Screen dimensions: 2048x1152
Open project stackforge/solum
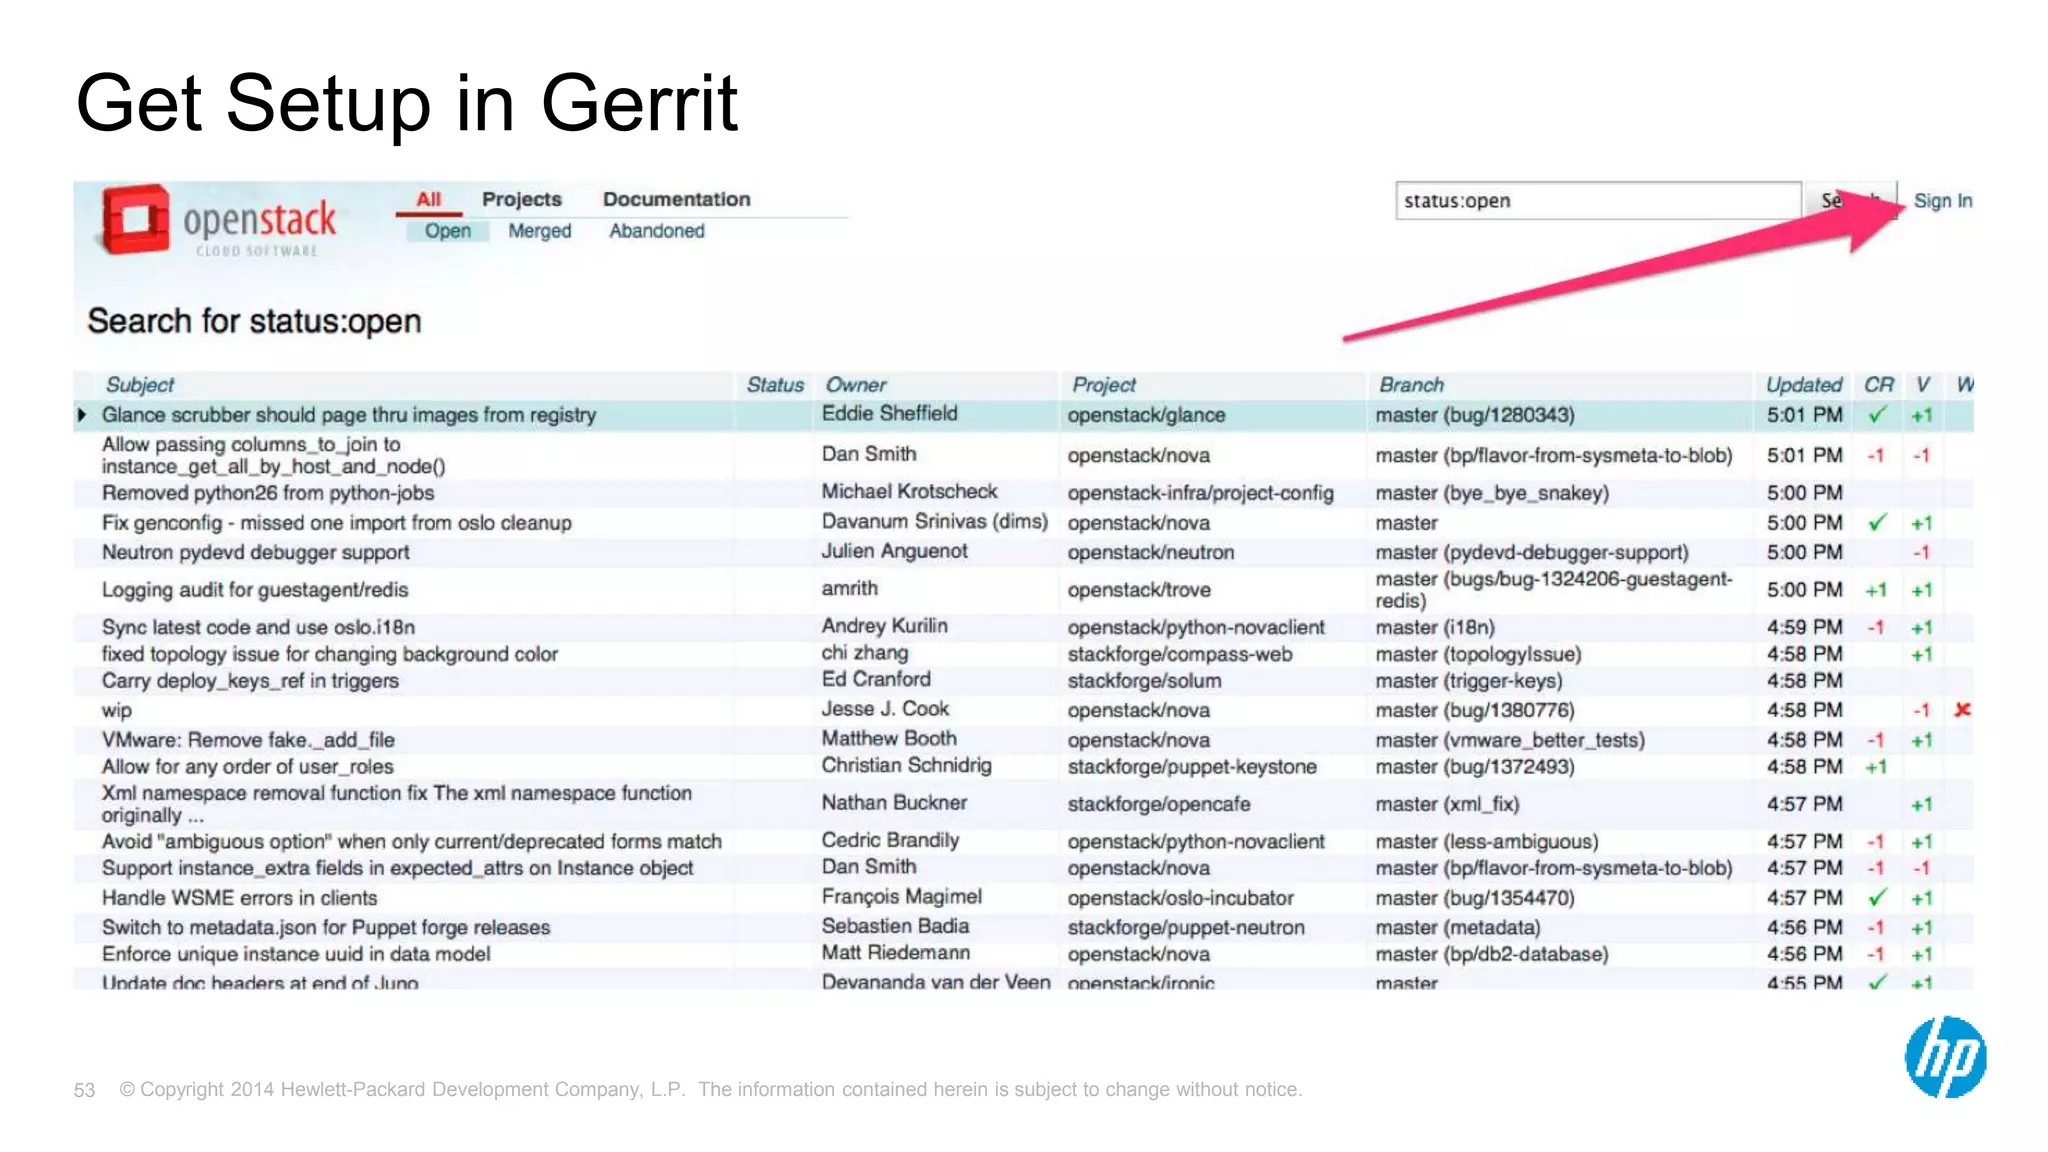point(1144,681)
